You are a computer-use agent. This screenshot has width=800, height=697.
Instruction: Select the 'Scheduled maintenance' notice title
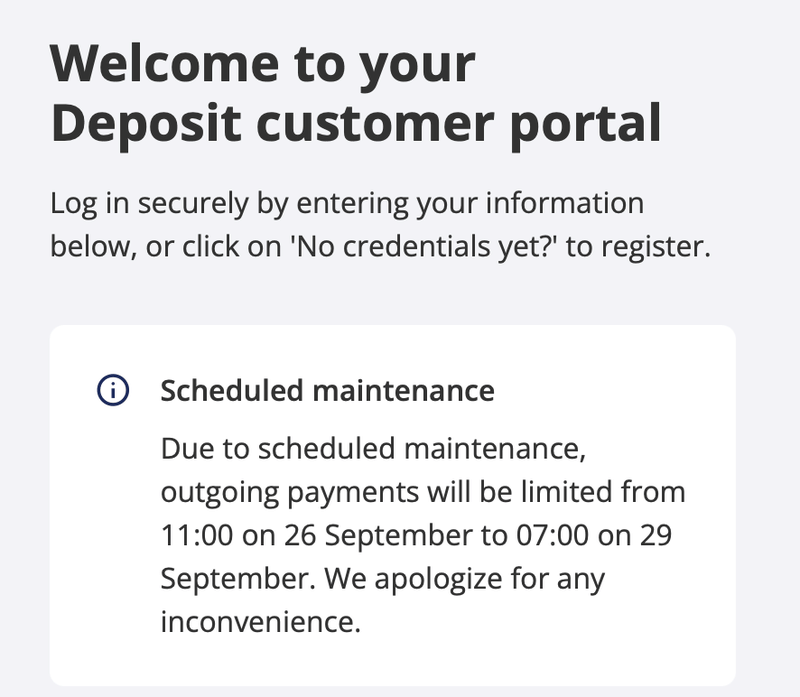pyautogui.click(x=327, y=390)
